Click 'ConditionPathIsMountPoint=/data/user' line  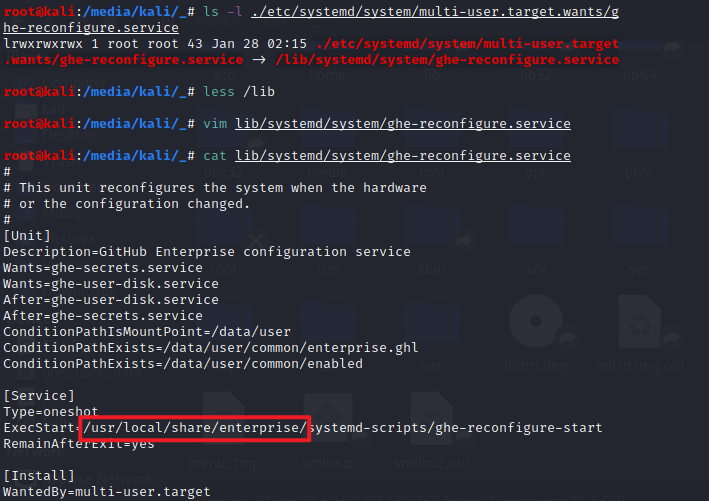(147, 332)
